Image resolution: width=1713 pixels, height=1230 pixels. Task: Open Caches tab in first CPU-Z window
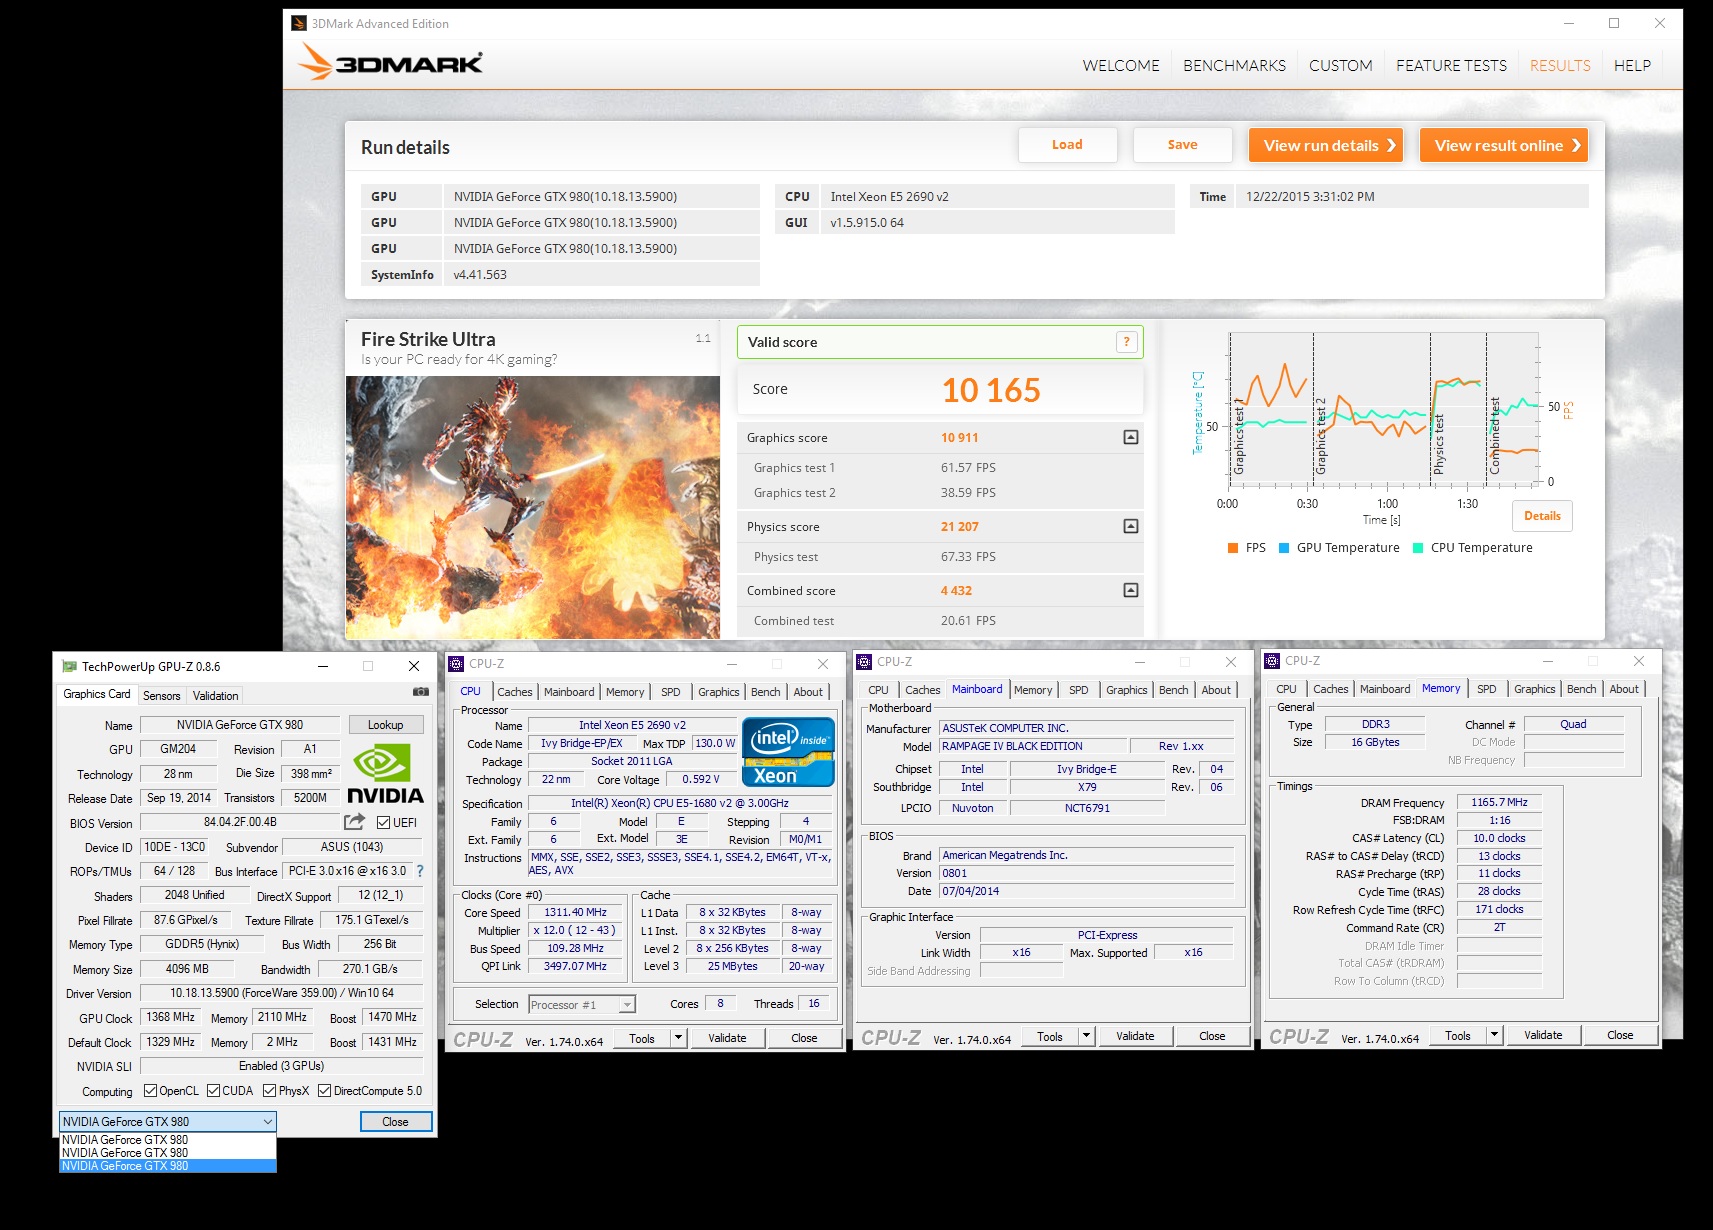click(x=515, y=692)
